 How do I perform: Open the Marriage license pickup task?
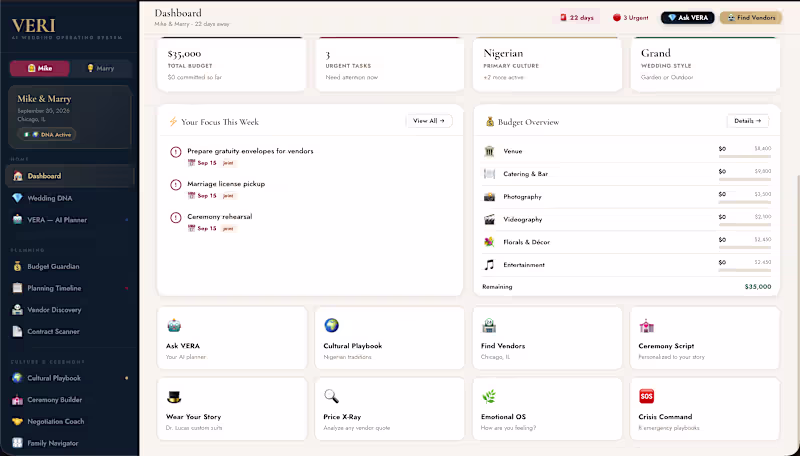[x=226, y=184]
